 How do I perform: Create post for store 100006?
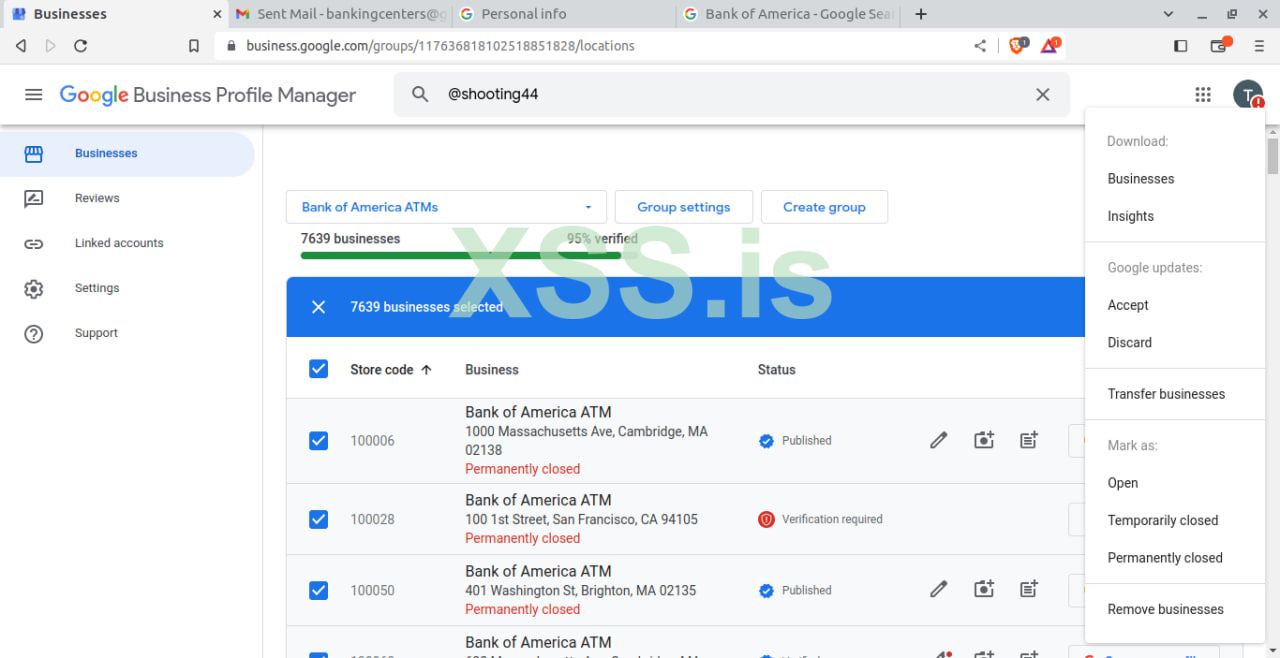tap(1029, 440)
